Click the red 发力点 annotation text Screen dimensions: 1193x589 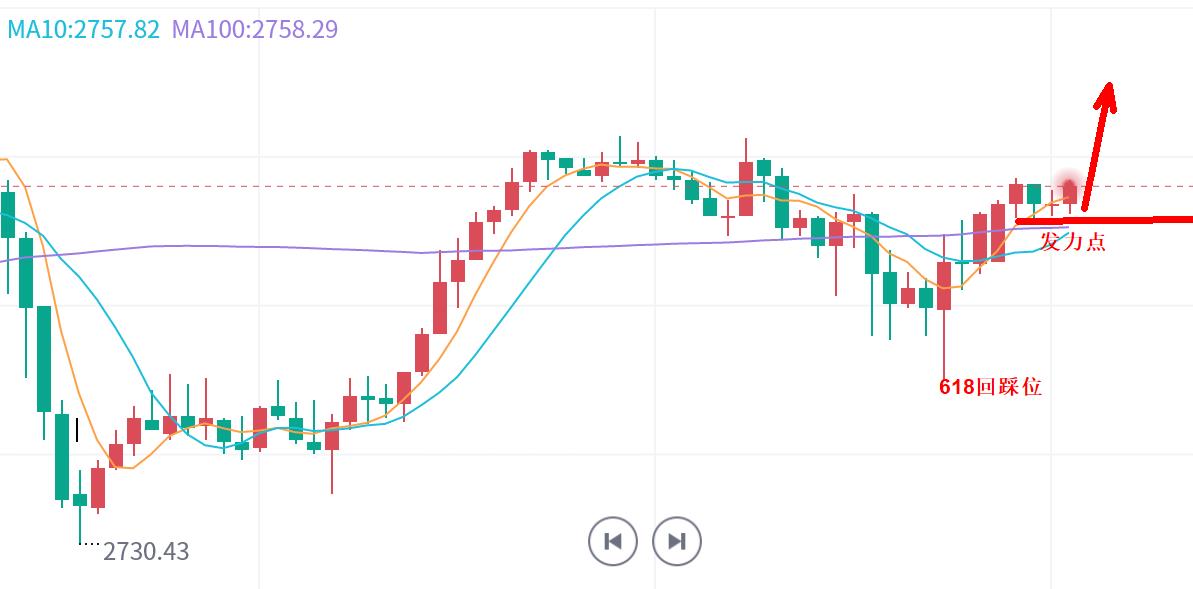click(1073, 242)
